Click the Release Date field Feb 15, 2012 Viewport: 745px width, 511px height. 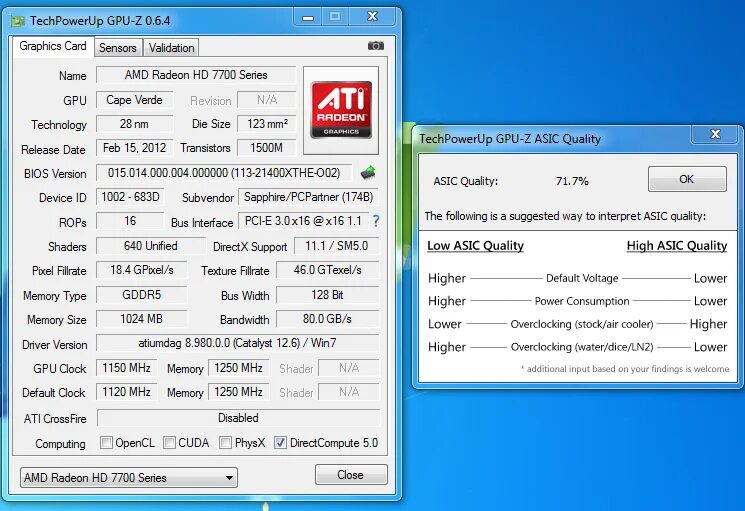click(x=134, y=148)
